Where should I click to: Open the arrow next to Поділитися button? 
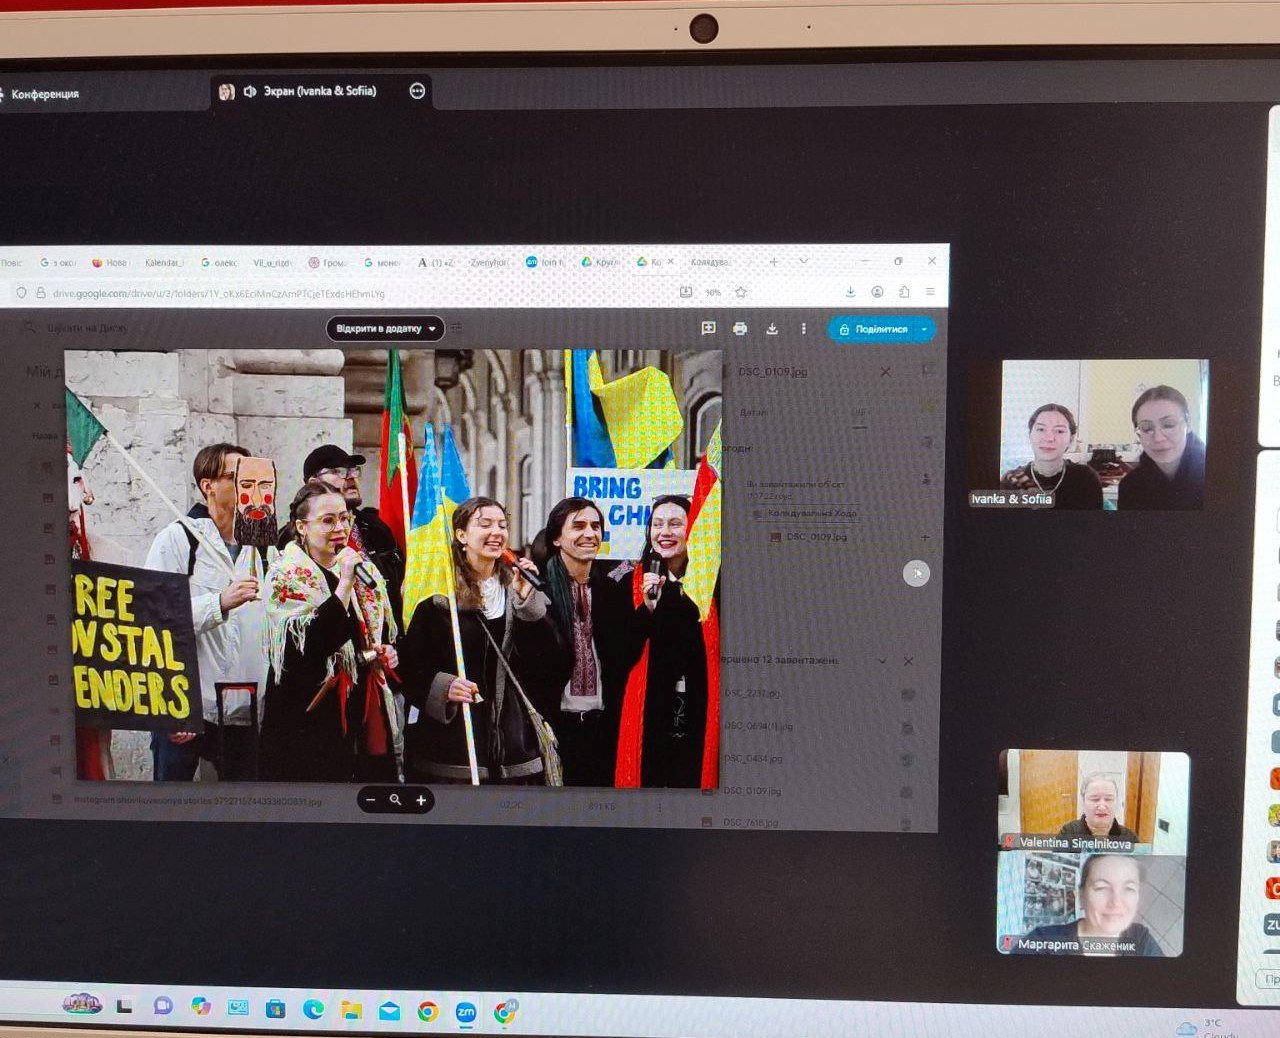coord(924,329)
